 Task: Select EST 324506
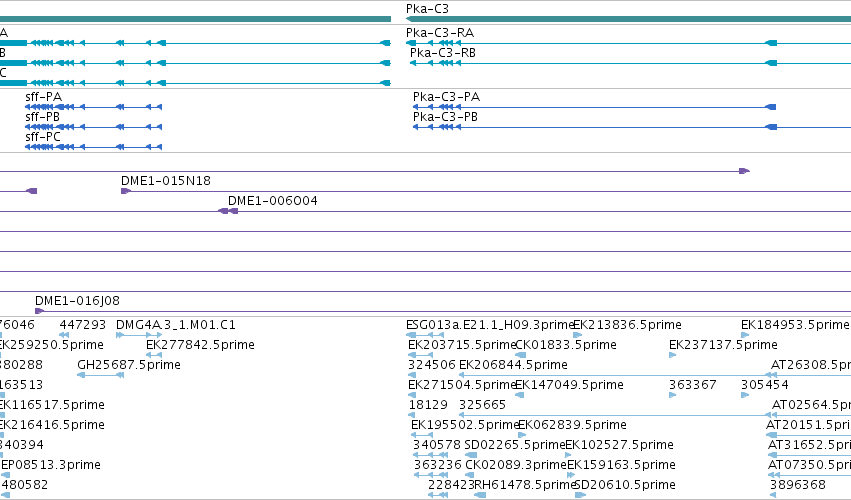[431, 365]
